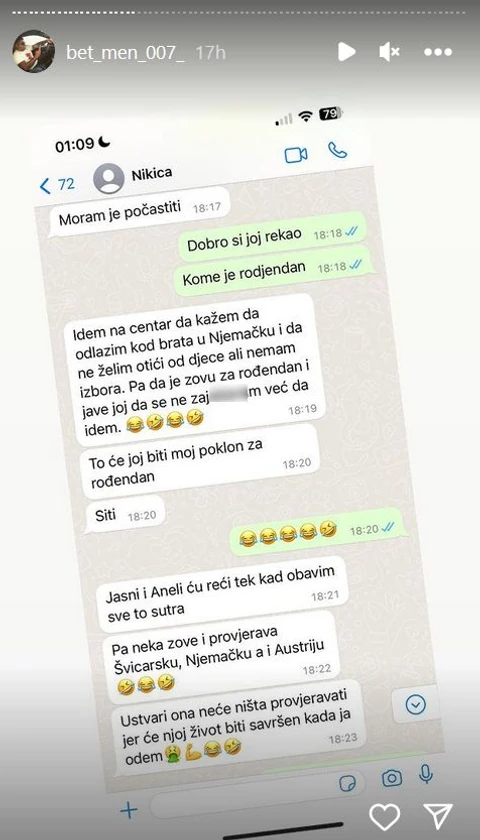Start a video call with Nikica
Image resolution: width=480 pixels, height=840 pixels.
[296, 155]
